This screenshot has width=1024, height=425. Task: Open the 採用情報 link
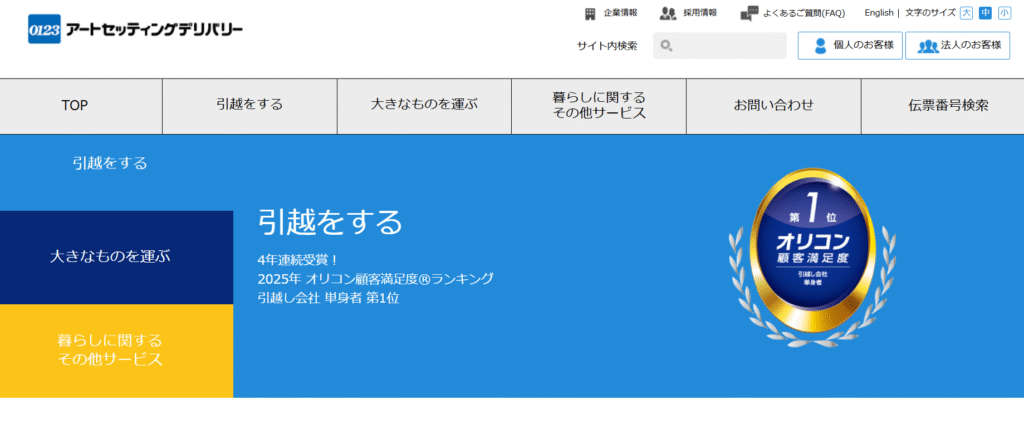[700, 13]
